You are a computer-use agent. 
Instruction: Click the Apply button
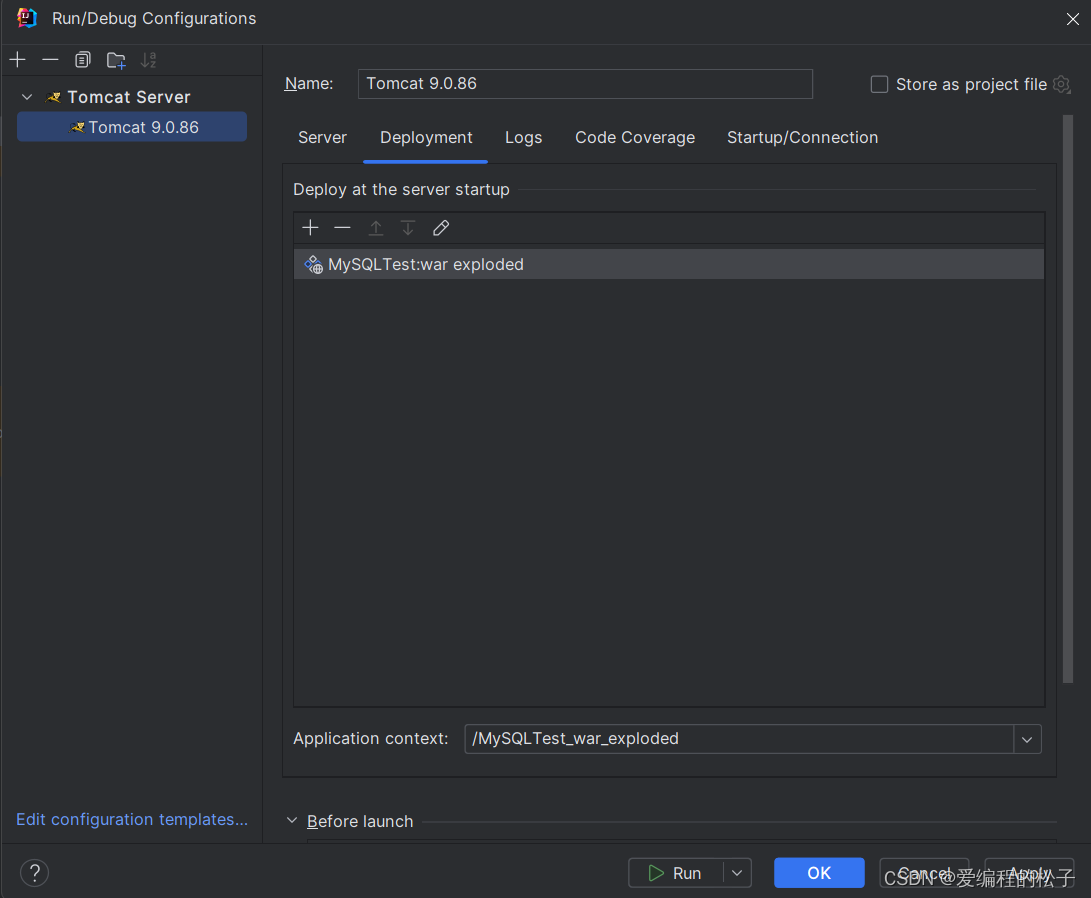[1029, 873]
